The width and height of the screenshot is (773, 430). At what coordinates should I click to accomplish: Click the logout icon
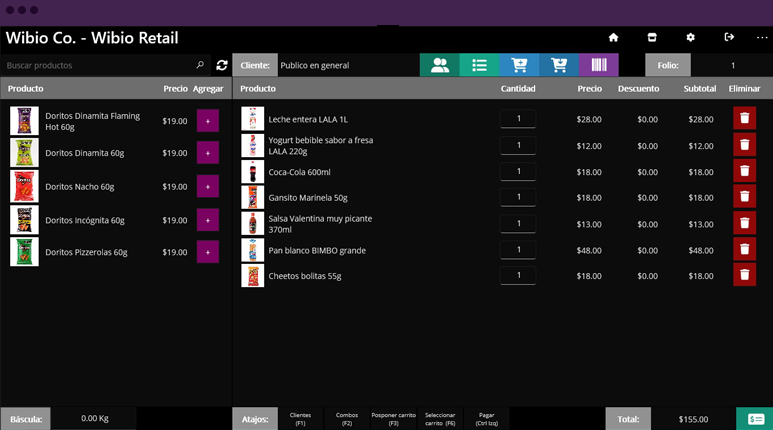(729, 37)
